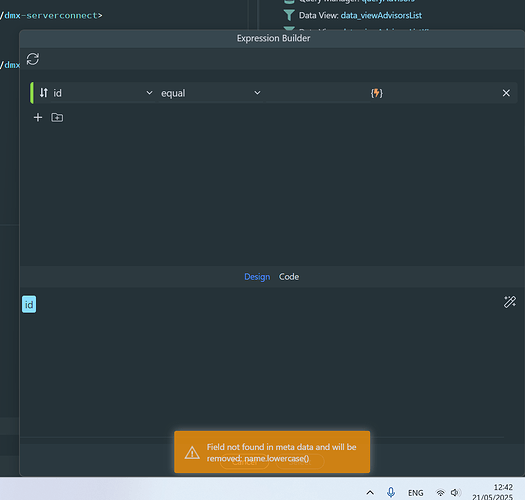Expand the id field dropdown
This screenshot has width=525, height=500.
(x=149, y=93)
